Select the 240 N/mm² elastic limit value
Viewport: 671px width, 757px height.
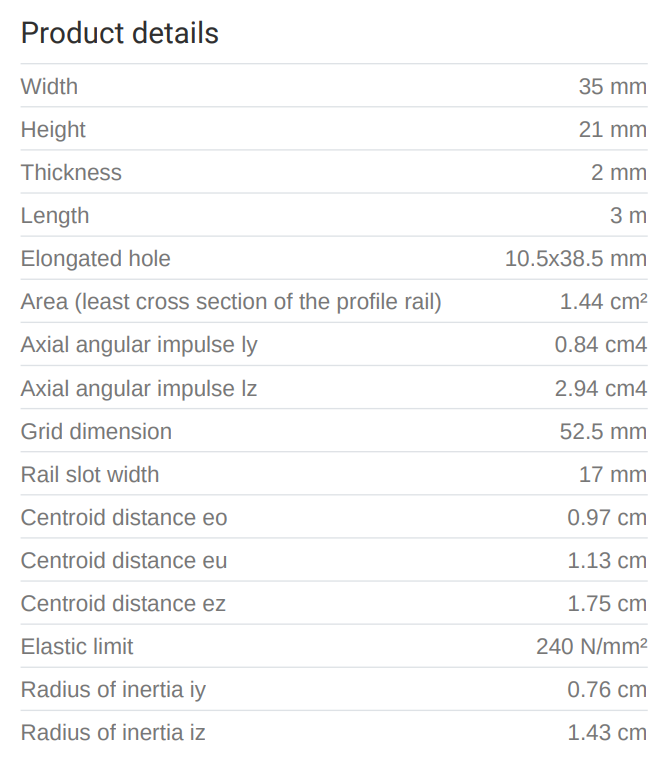(x=591, y=646)
